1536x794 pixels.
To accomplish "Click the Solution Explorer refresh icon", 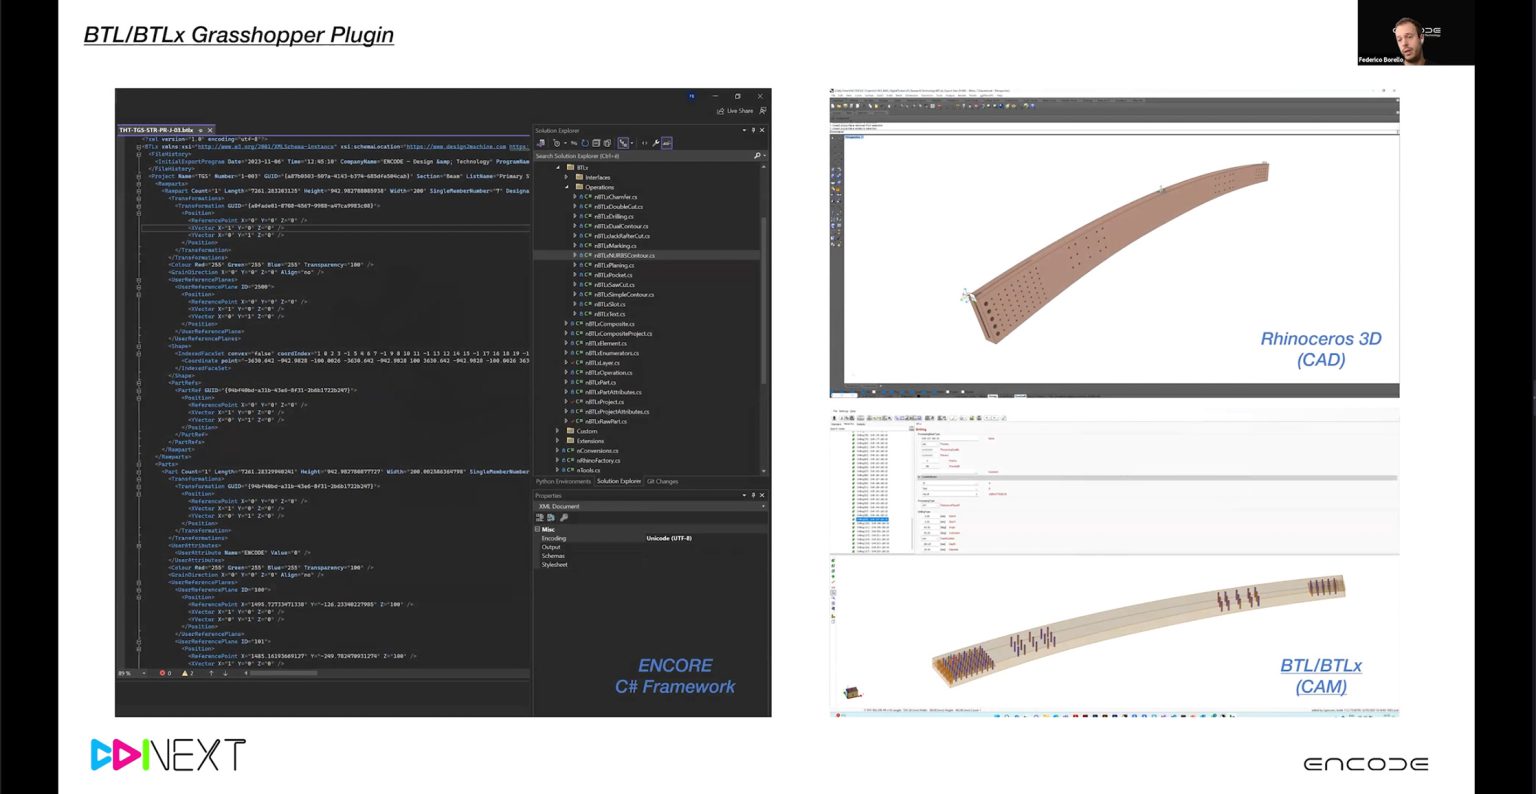I will (585, 143).
